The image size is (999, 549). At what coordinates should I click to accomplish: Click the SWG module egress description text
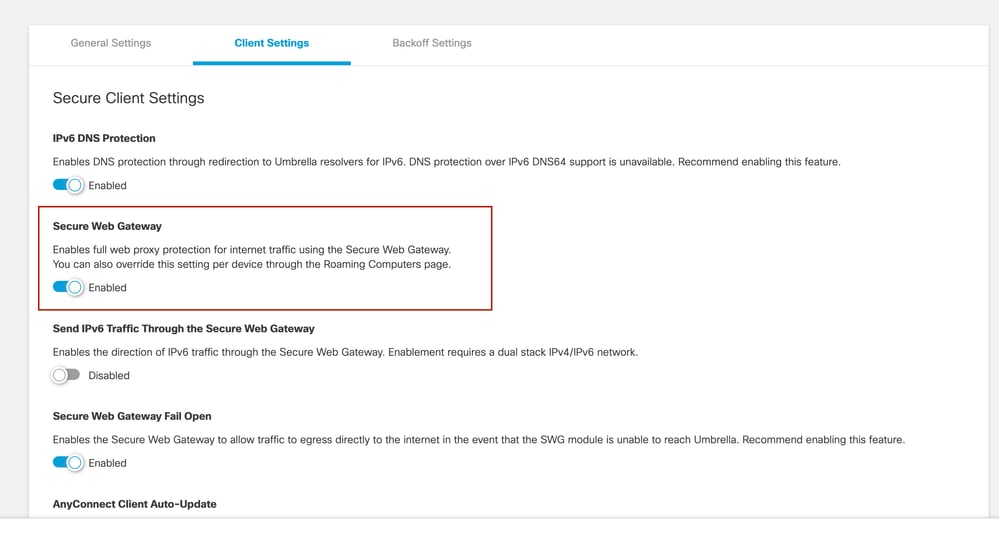[x=478, y=439]
